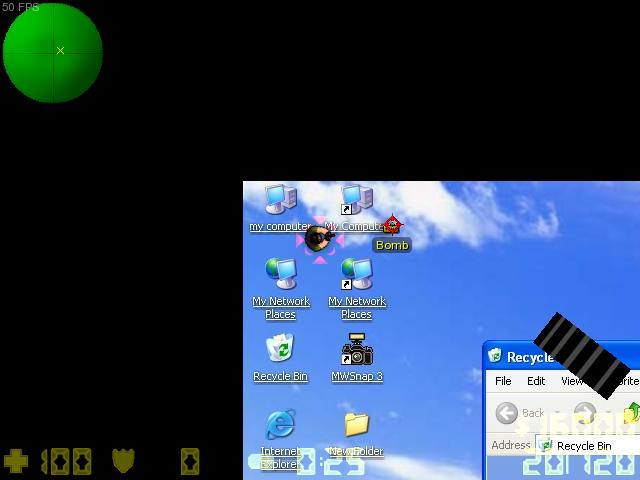Launch the MWSnap 3 camera icon

(357, 349)
